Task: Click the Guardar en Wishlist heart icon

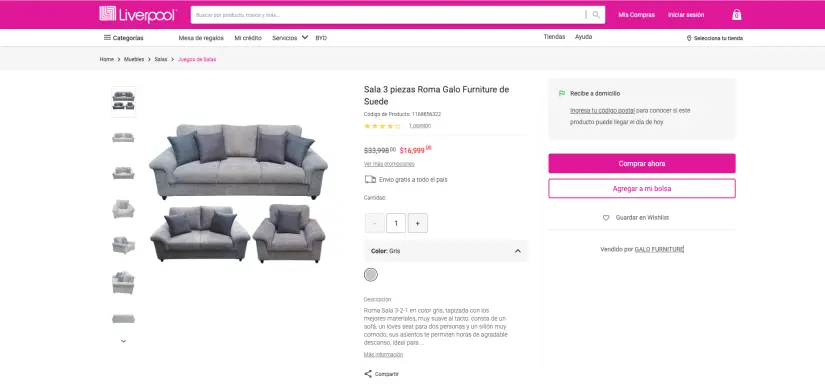Action: pos(606,217)
